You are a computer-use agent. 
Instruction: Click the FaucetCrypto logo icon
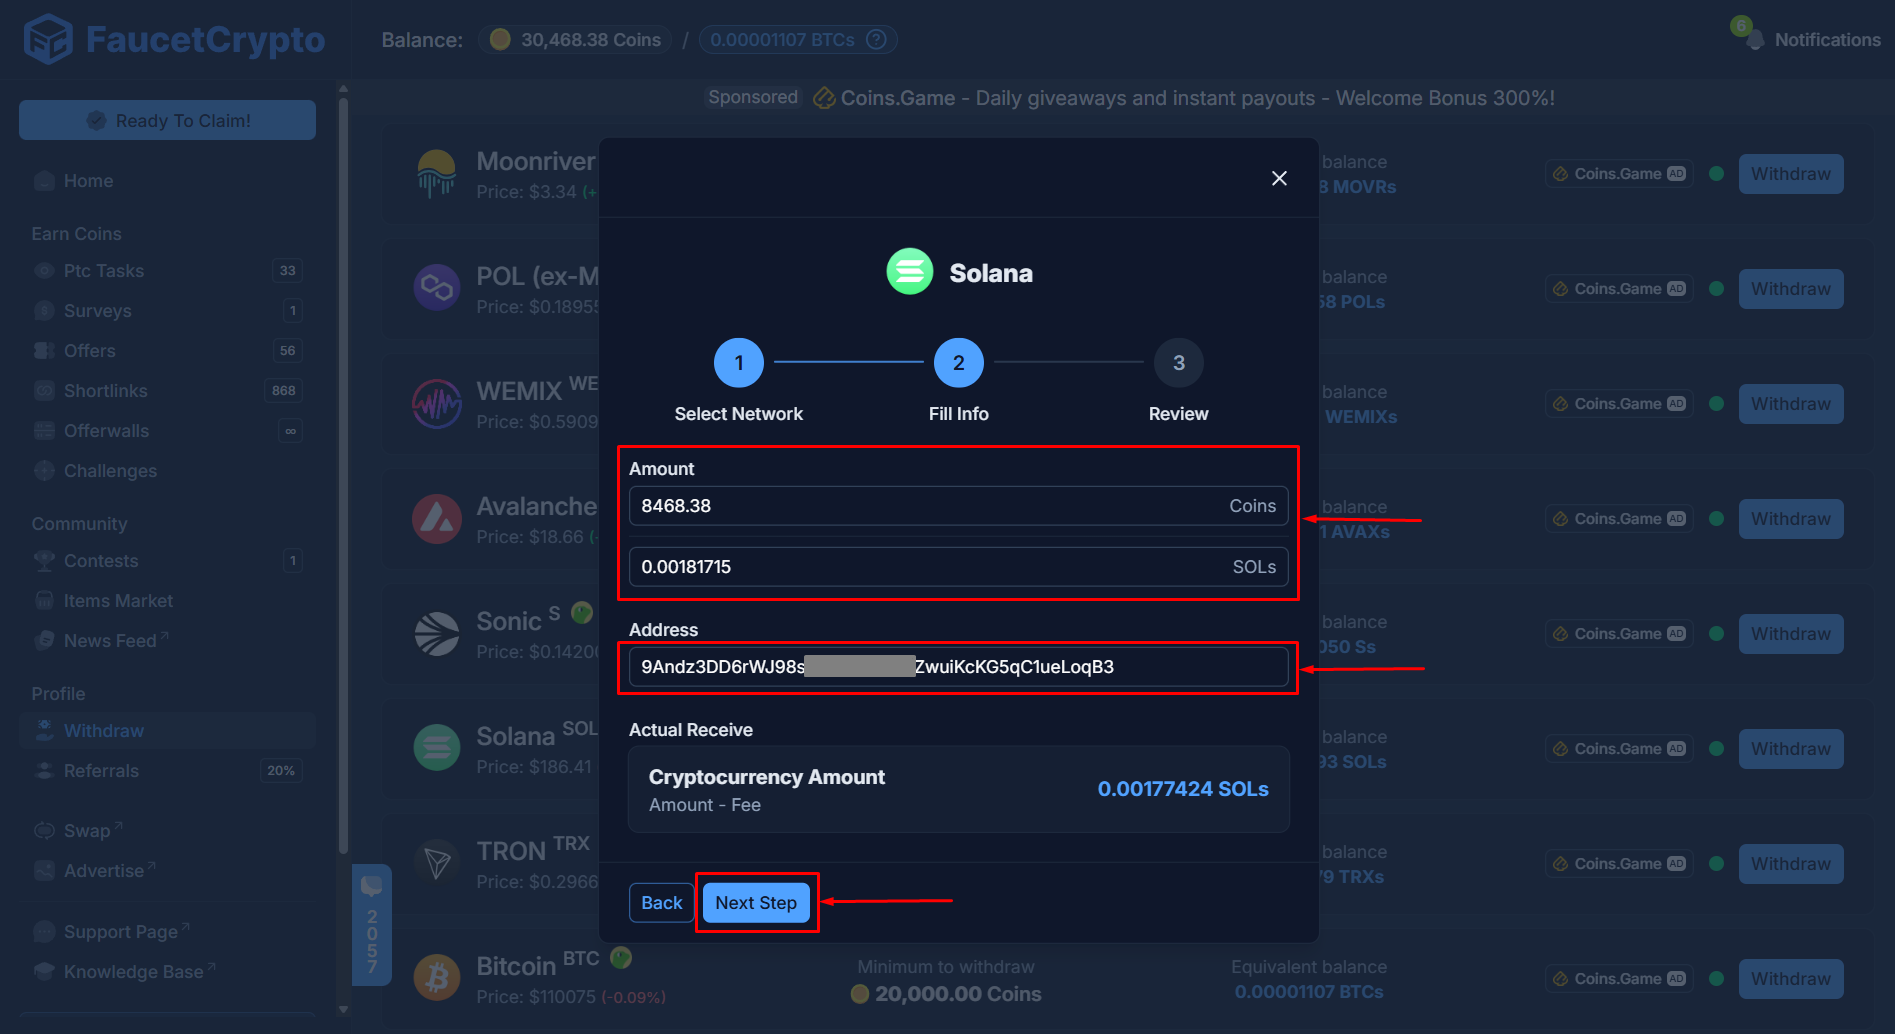pos(49,39)
